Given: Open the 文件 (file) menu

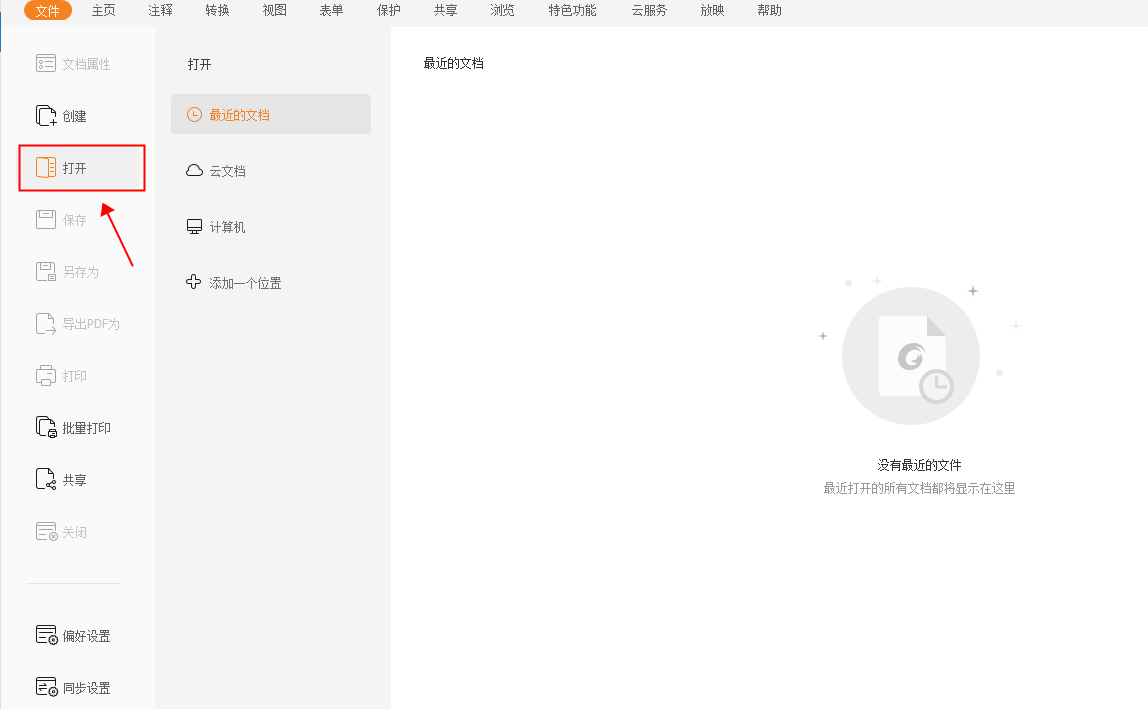Looking at the screenshot, I should coord(47,11).
